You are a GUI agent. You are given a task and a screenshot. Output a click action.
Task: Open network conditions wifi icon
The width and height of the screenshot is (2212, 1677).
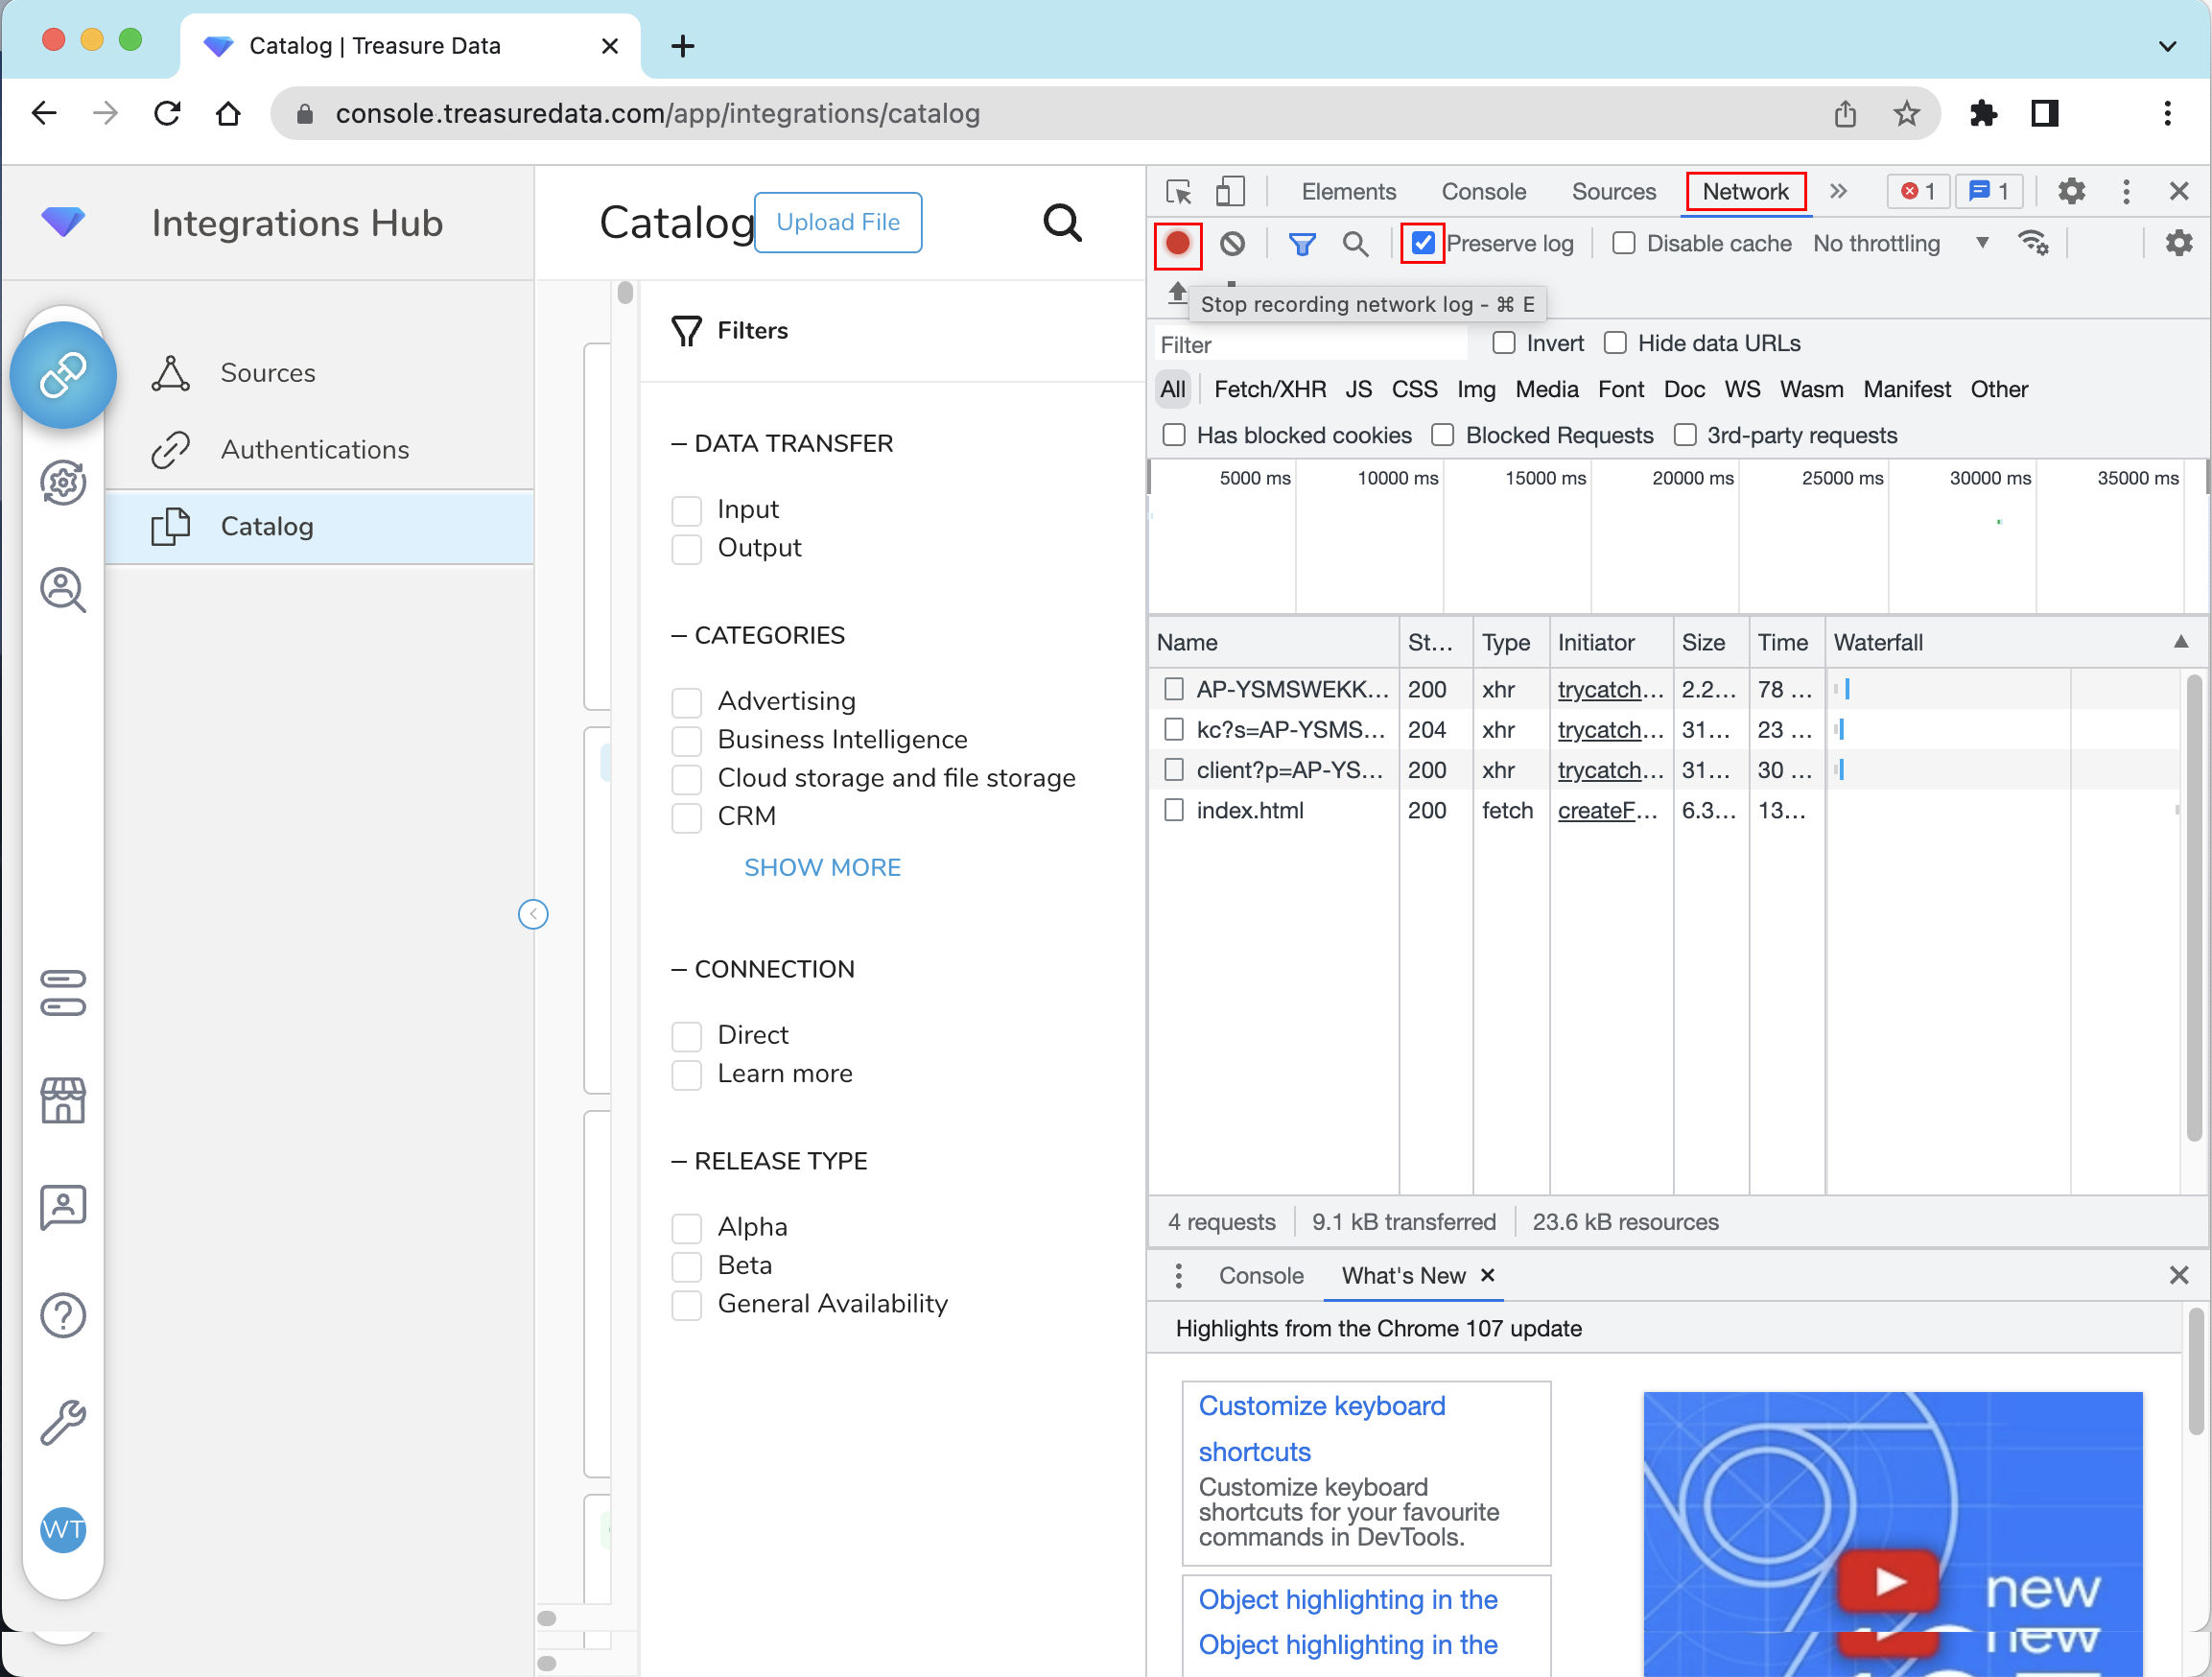[2032, 244]
